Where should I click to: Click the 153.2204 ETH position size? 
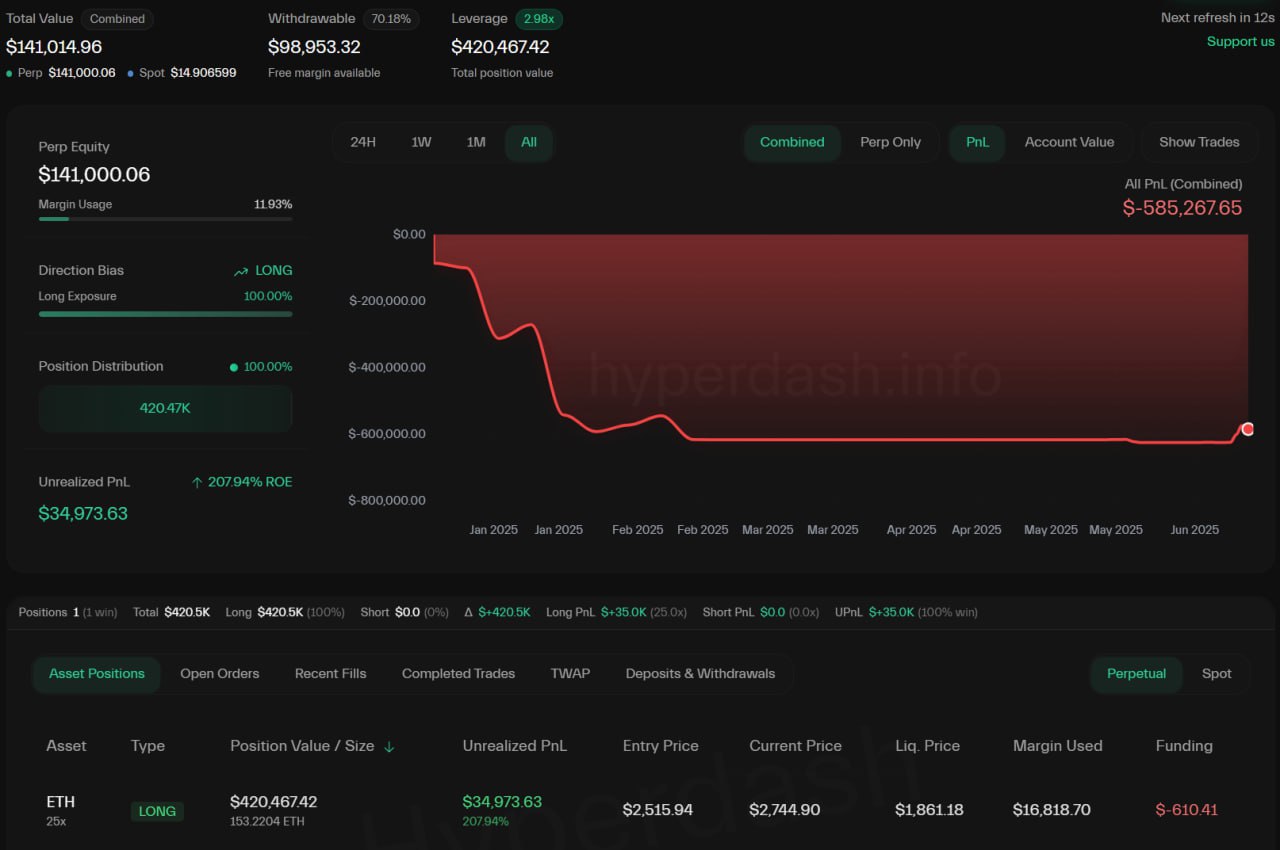(x=269, y=822)
